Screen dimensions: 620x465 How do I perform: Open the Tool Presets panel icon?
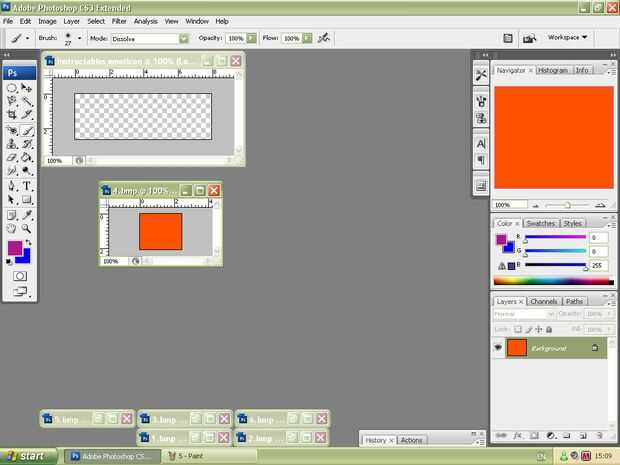click(481, 75)
